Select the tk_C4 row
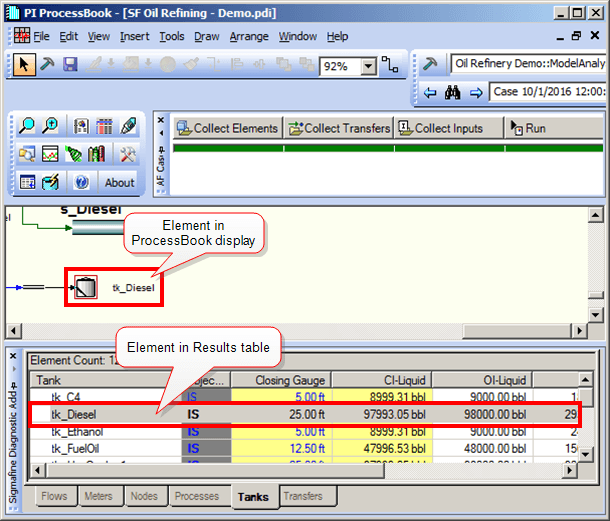This screenshot has width=610, height=521. [x=303, y=396]
